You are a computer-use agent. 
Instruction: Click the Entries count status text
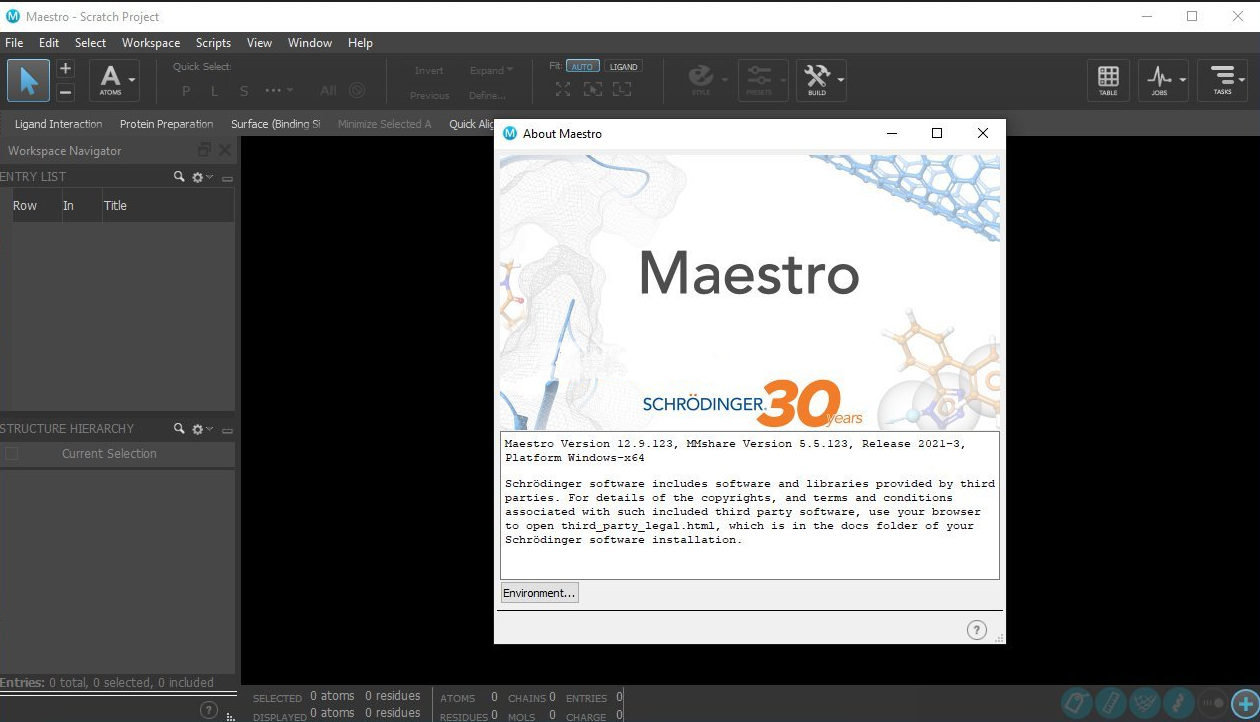point(107,683)
